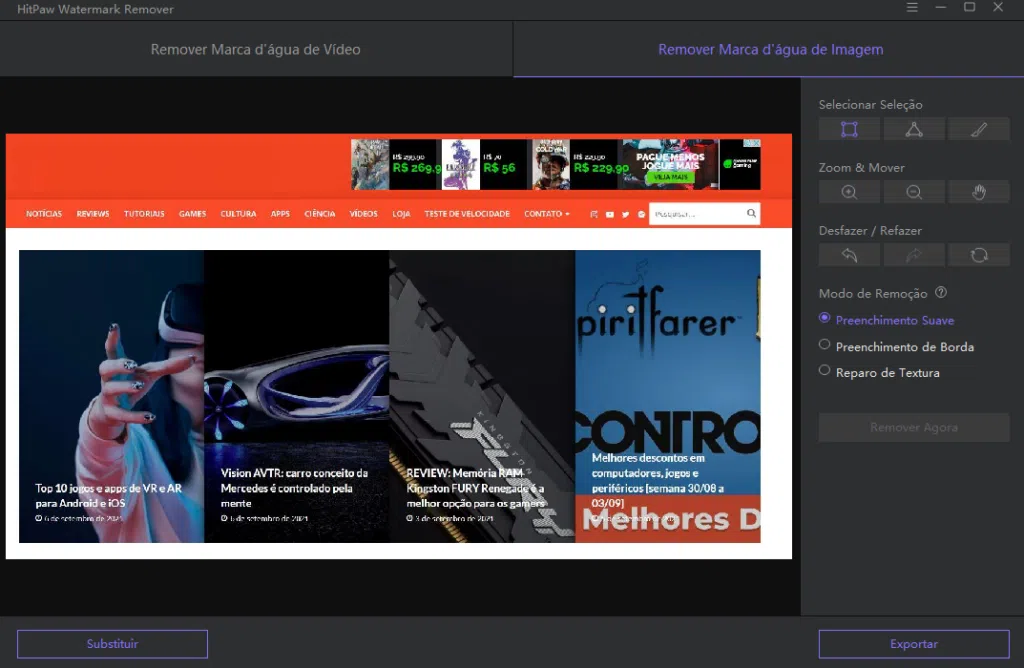Open the removal mode help icon
The image size is (1024, 668).
(x=940, y=293)
